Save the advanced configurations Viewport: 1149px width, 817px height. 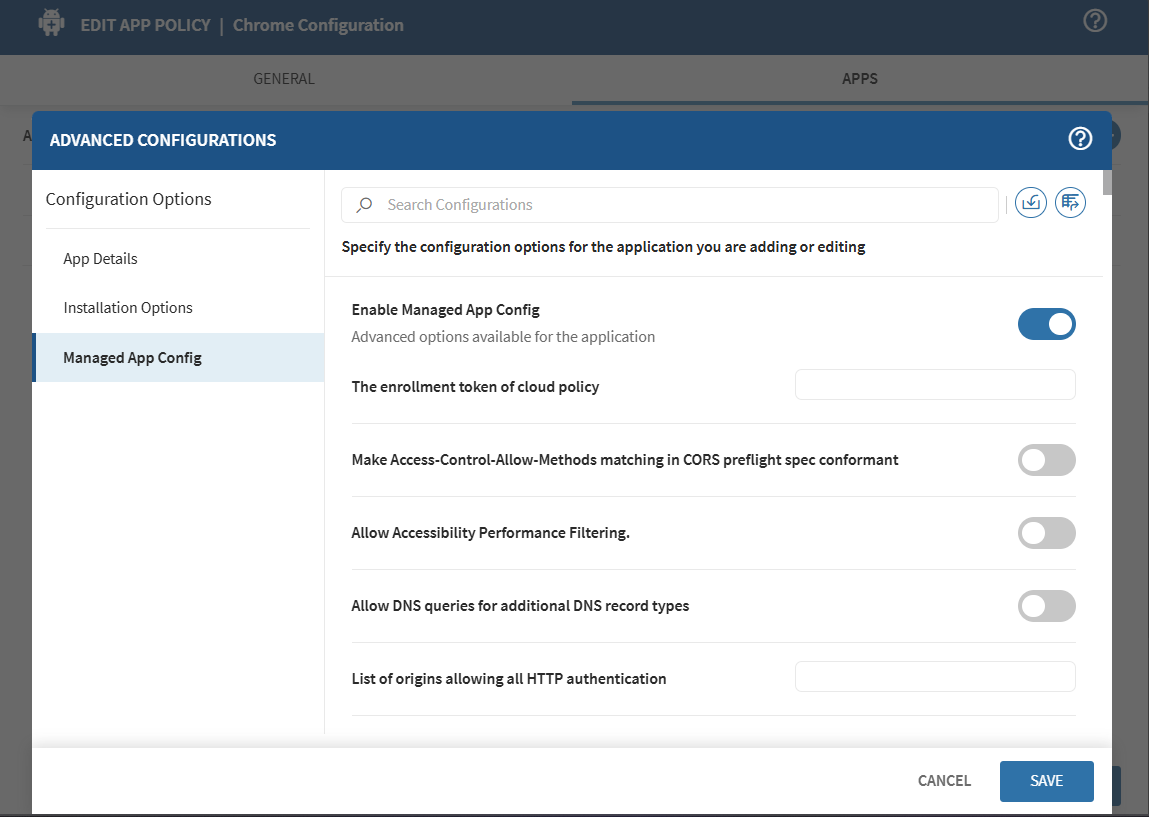coord(1046,780)
